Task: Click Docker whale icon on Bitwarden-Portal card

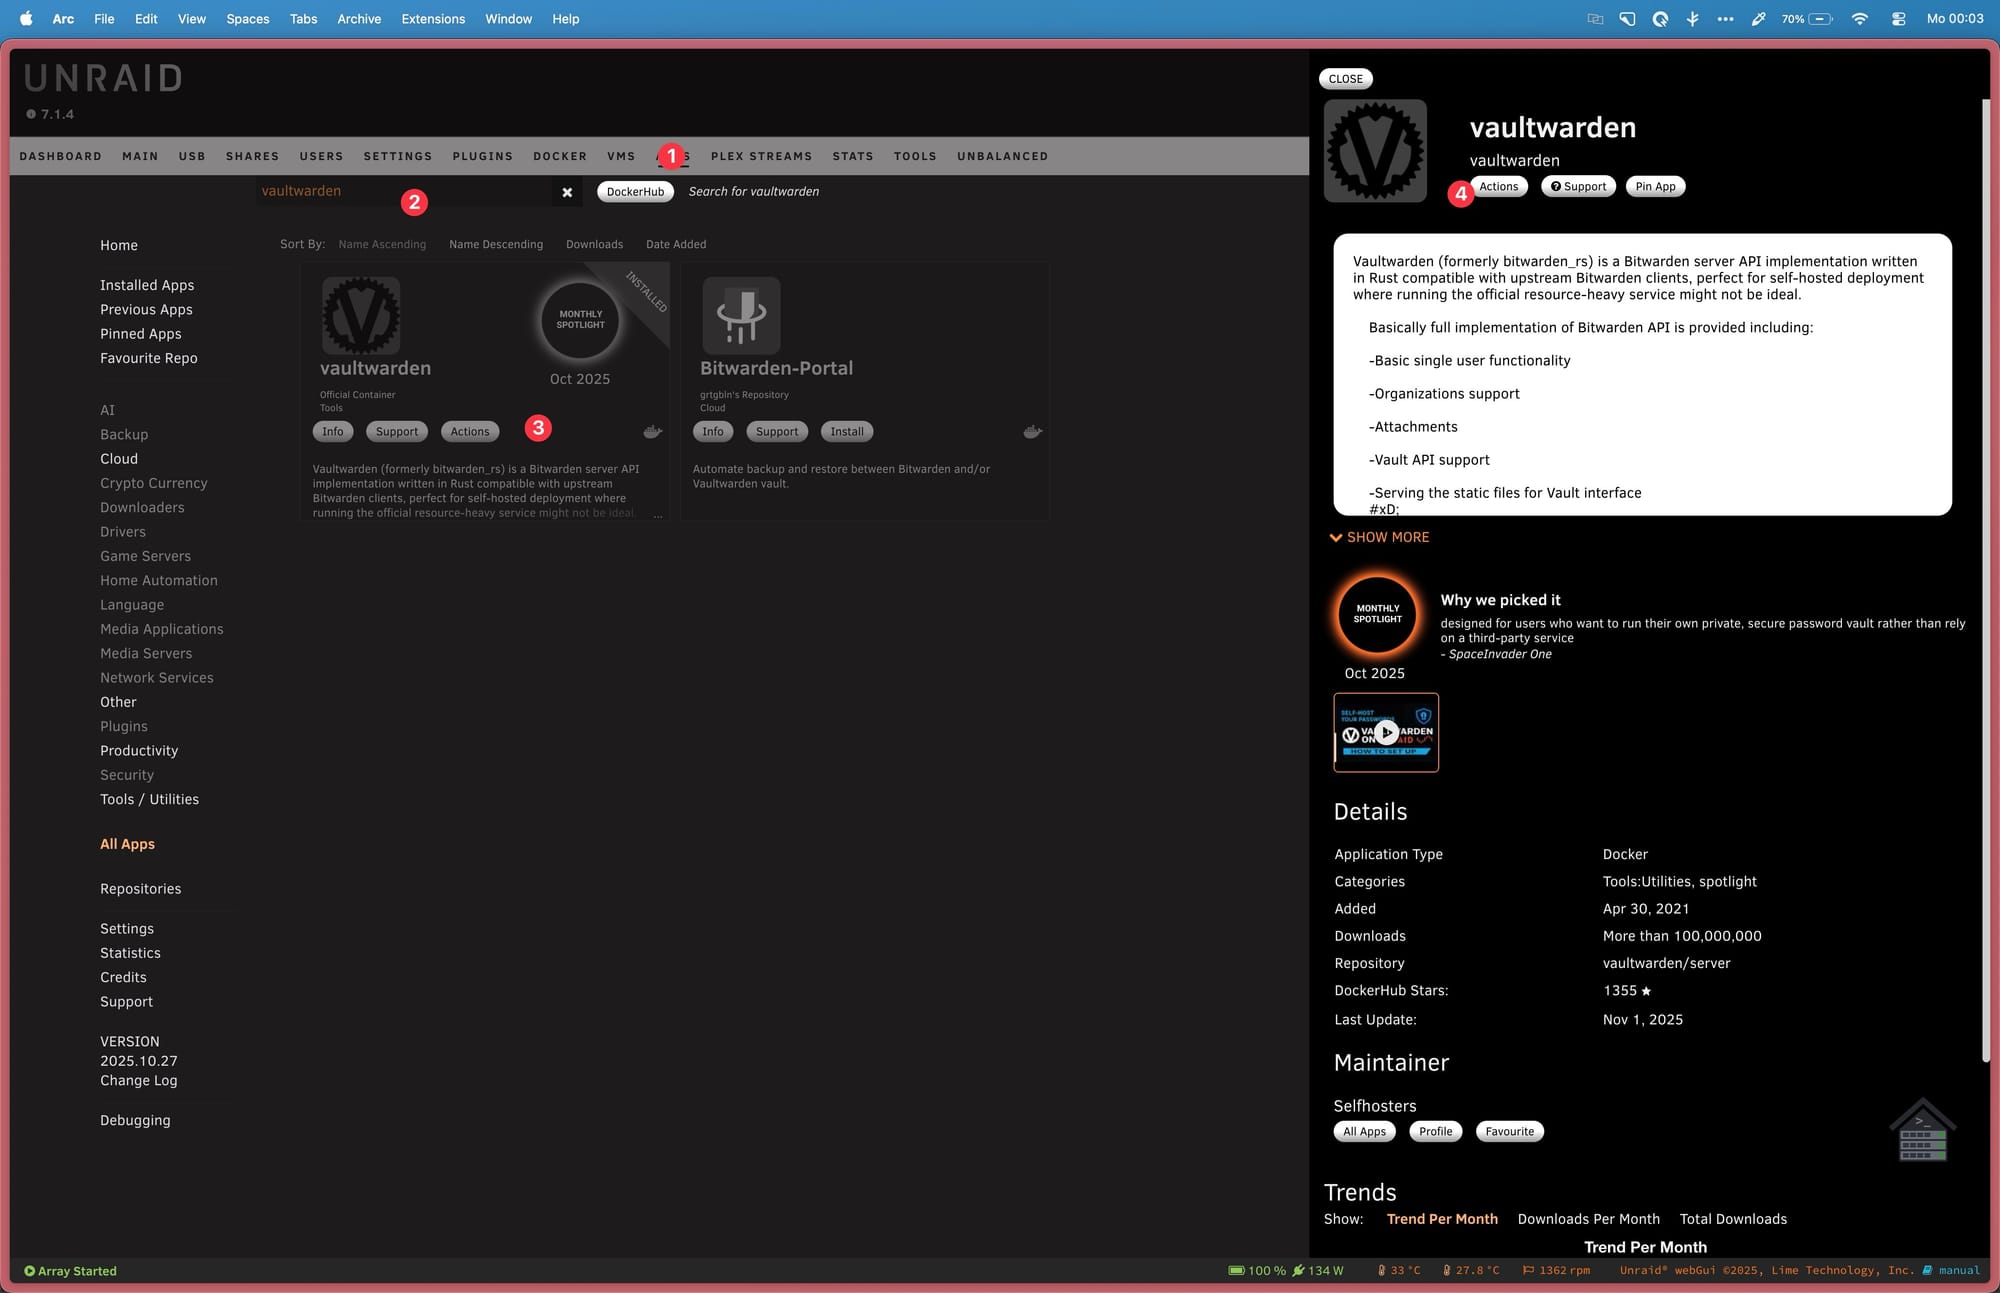Action: click(1032, 432)
